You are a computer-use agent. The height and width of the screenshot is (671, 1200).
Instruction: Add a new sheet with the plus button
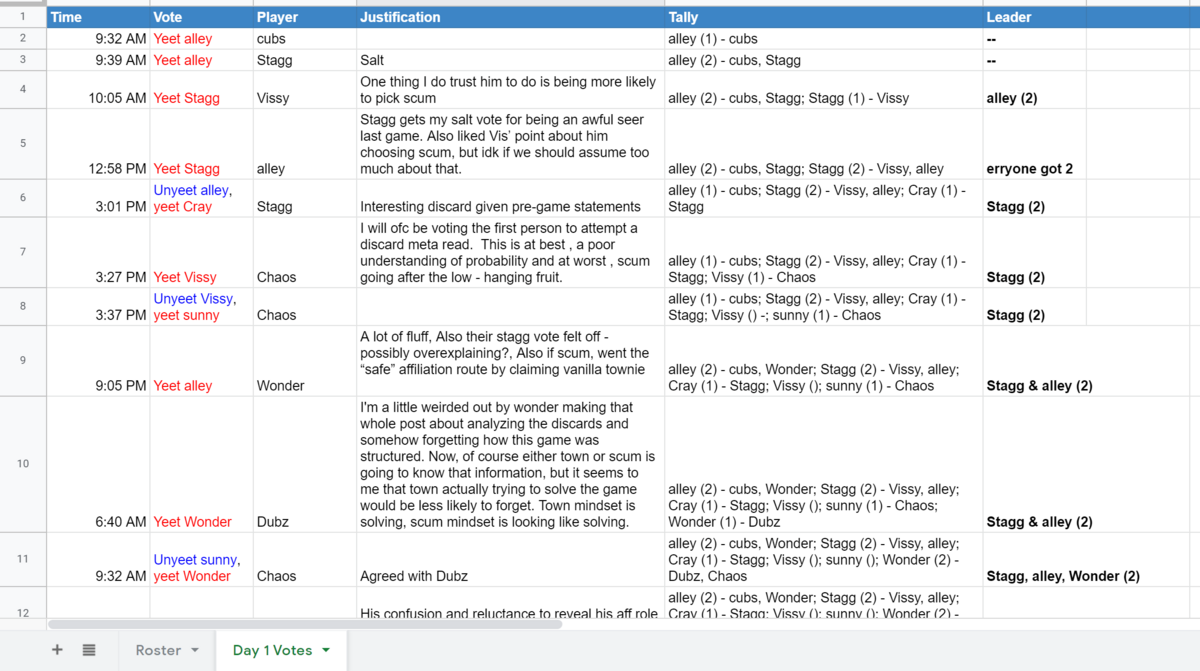(57, 650)
